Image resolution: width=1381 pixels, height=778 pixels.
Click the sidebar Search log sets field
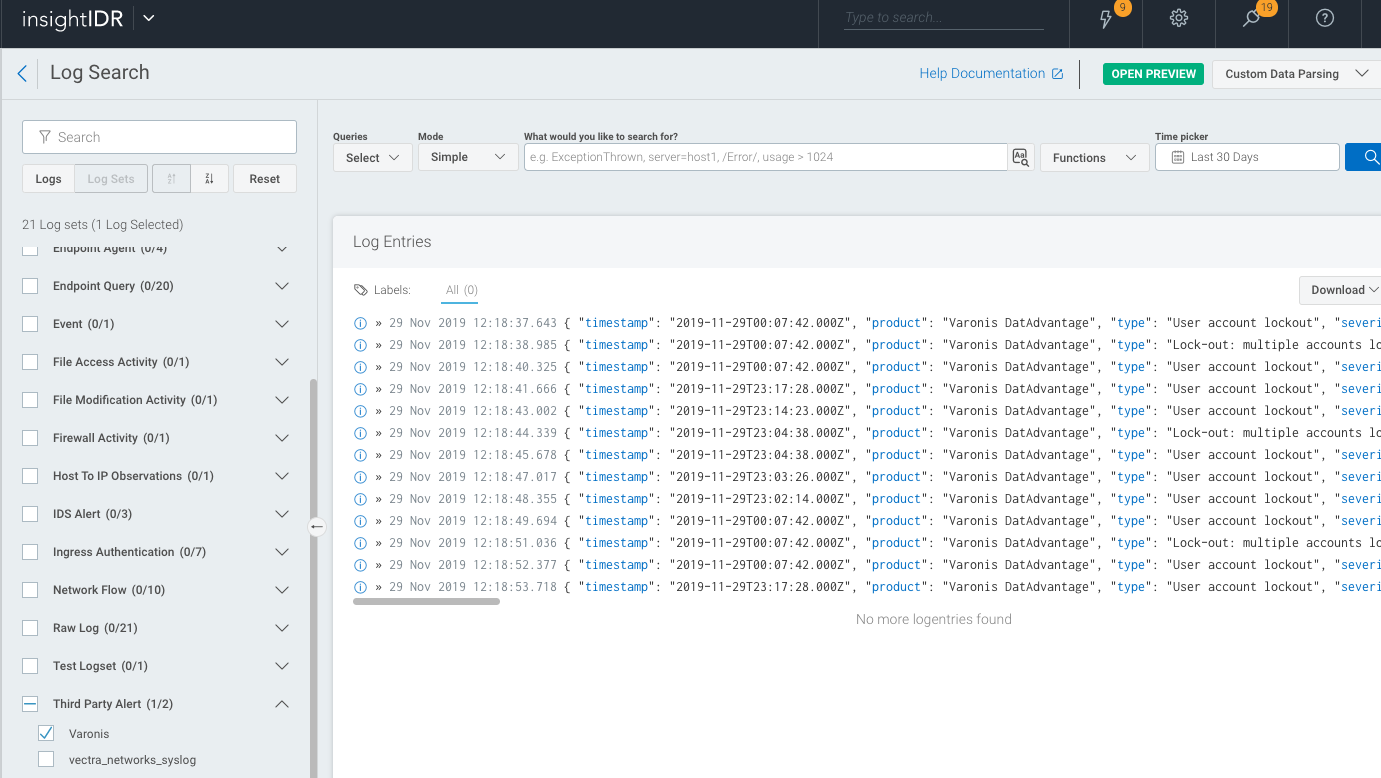(159, 137)
